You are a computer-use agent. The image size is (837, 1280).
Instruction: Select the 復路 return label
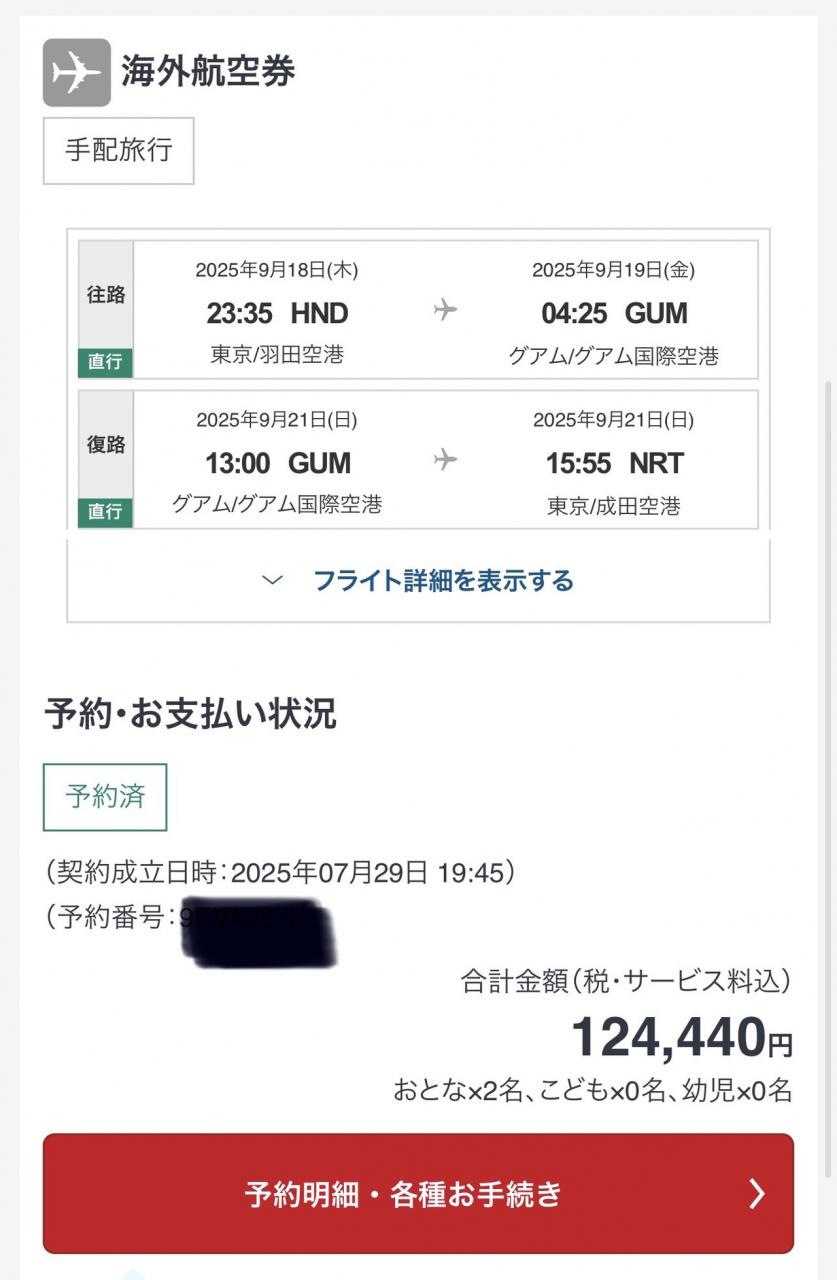tap(105, 445)
